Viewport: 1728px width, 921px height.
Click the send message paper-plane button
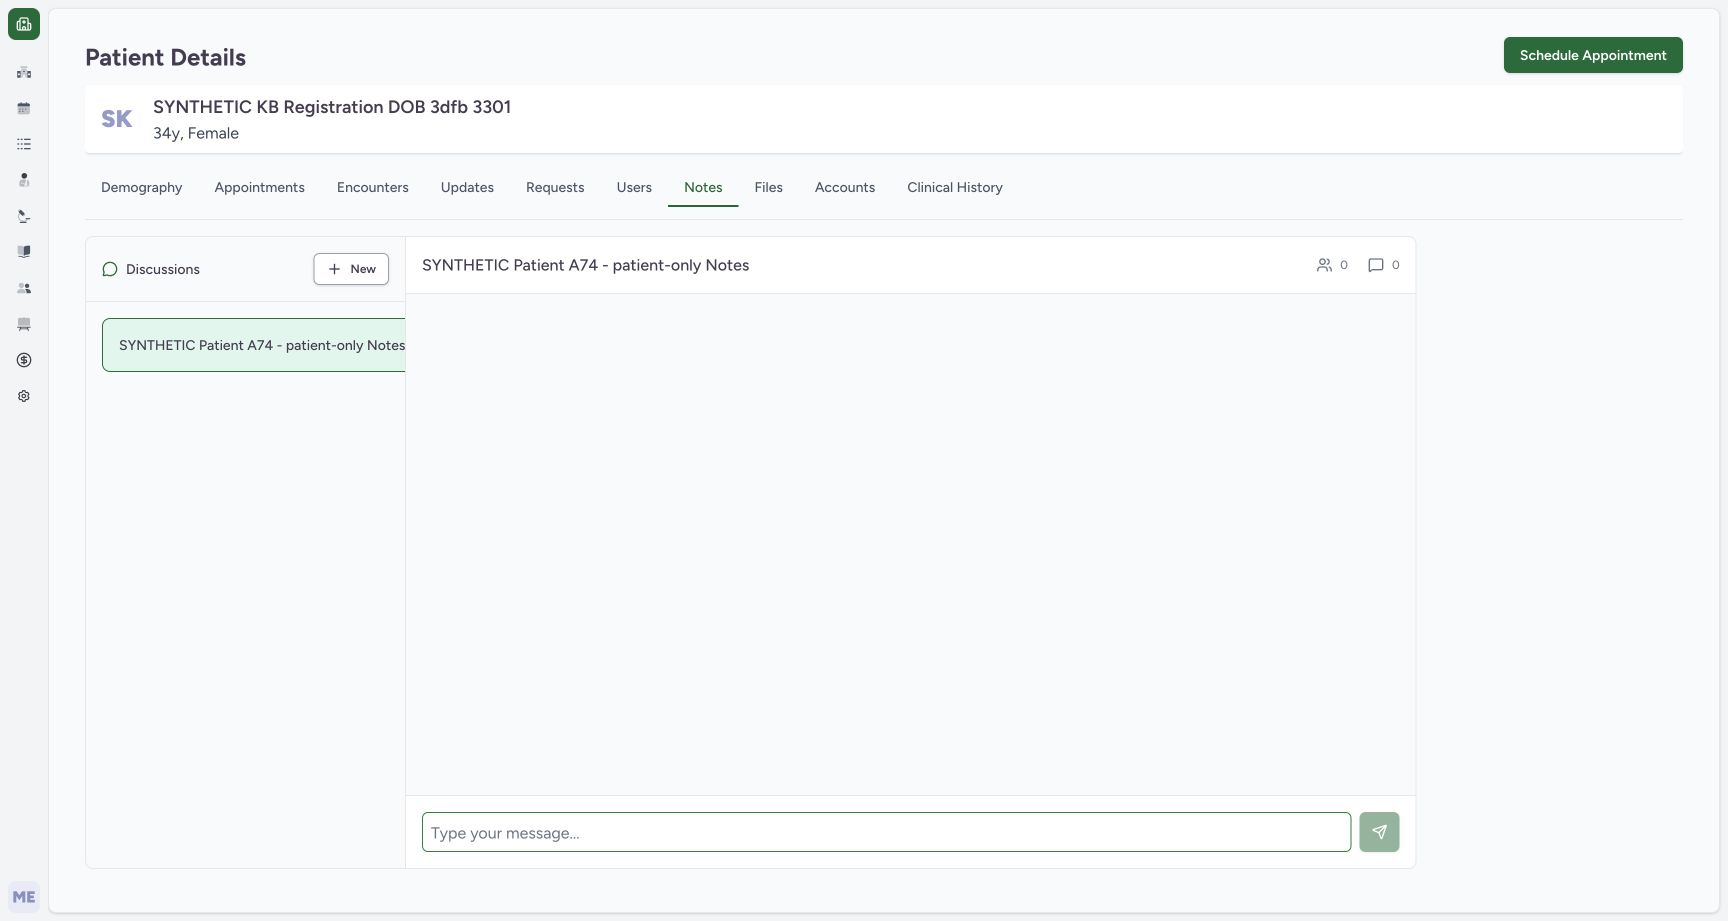[x=1379, y=832]
